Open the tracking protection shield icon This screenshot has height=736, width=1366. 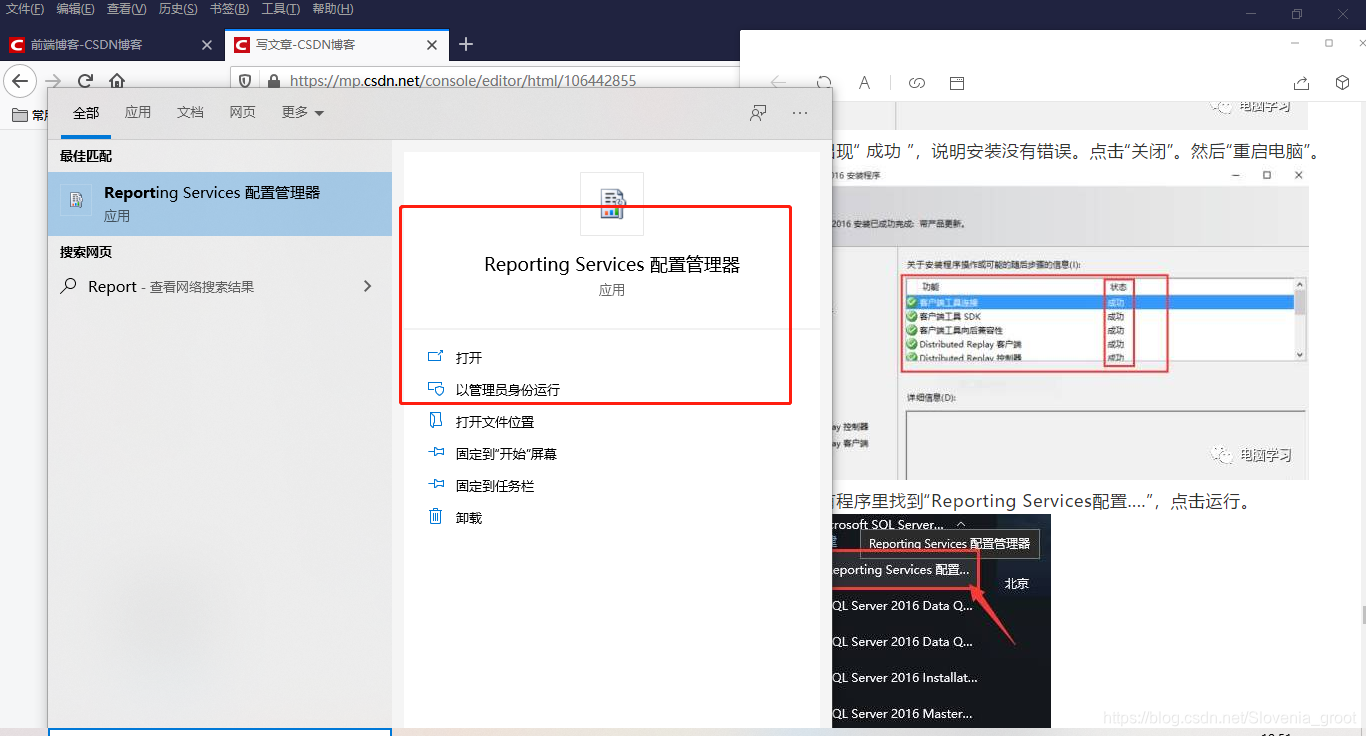pyautogui.click(x=247, y=81)
